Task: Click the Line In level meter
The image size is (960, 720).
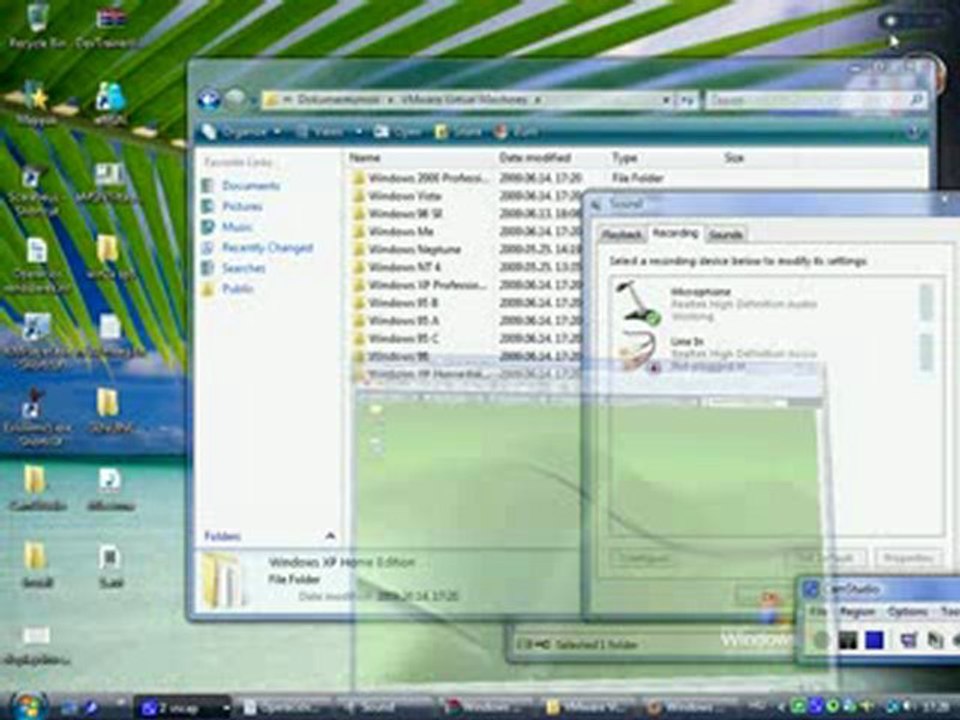Action: [926, 352]
